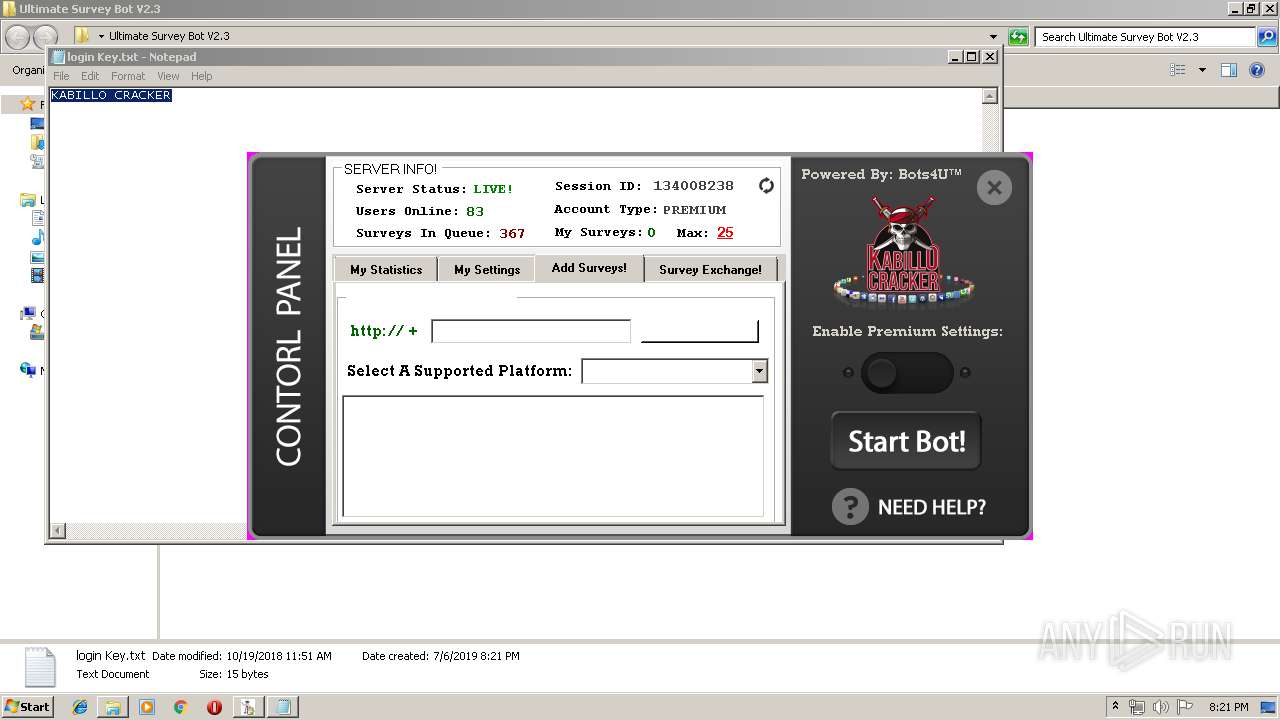
Task: Open Notepad View menu
Action: click(x=168, y=76)
